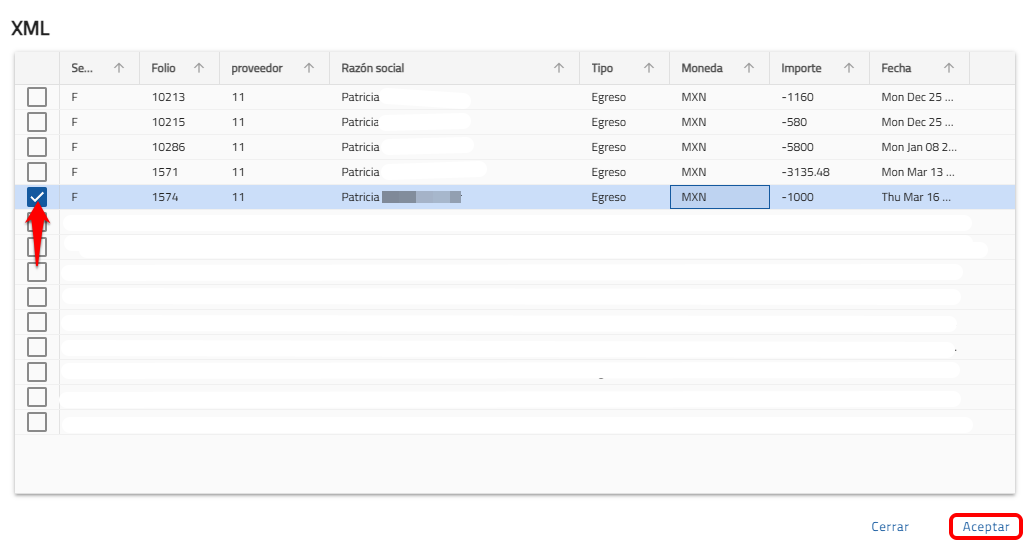Click sort arrow in proveedor column
Screen dimensions: 1032x545
pyautogui.click(x=309, y=68)
